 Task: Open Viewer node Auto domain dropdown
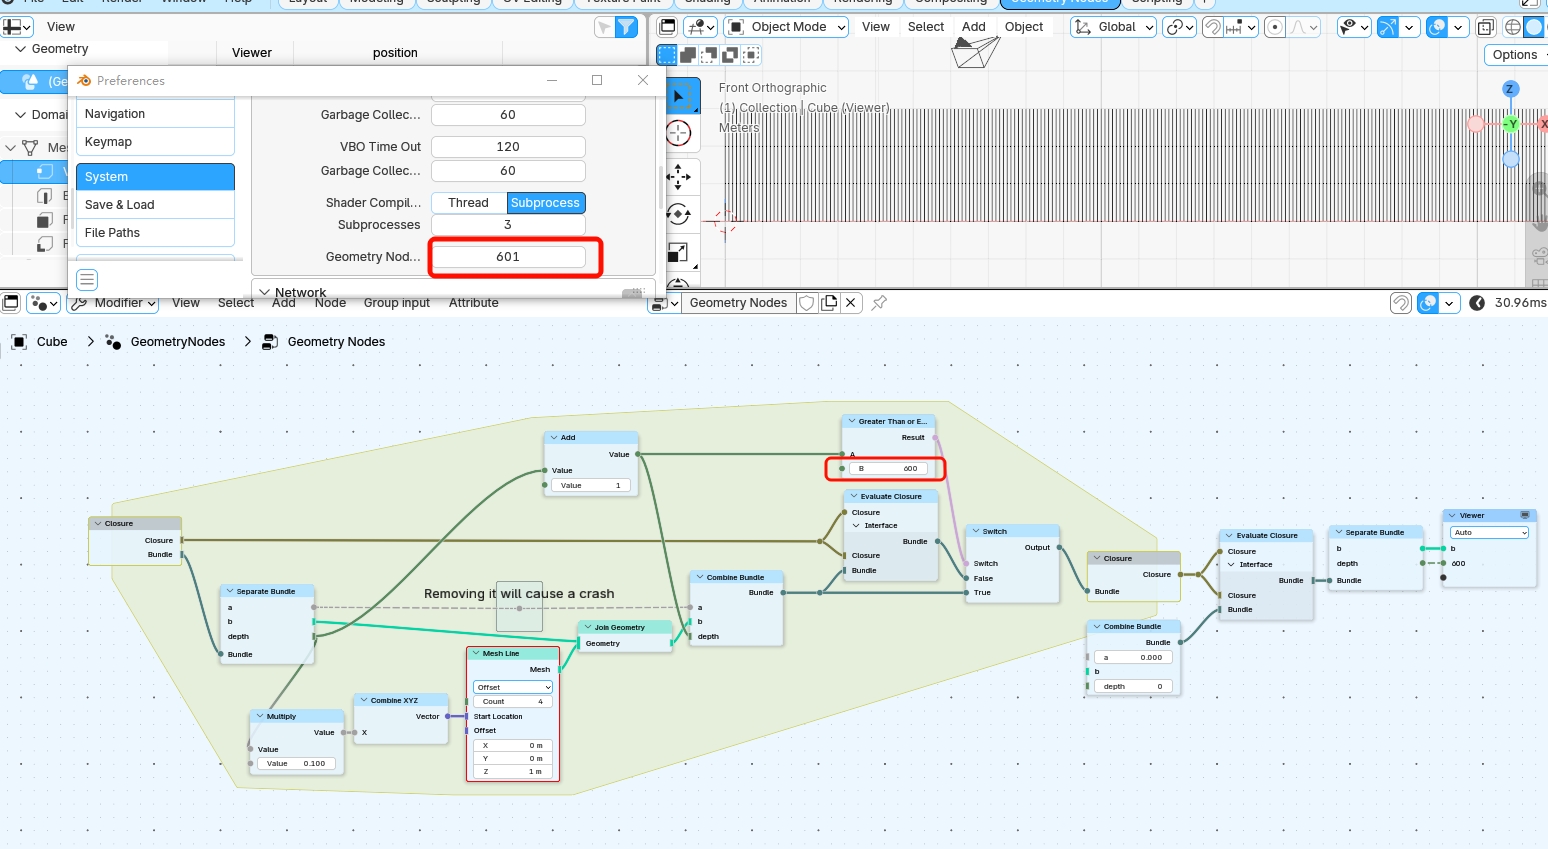click(x=1490, y=532)
